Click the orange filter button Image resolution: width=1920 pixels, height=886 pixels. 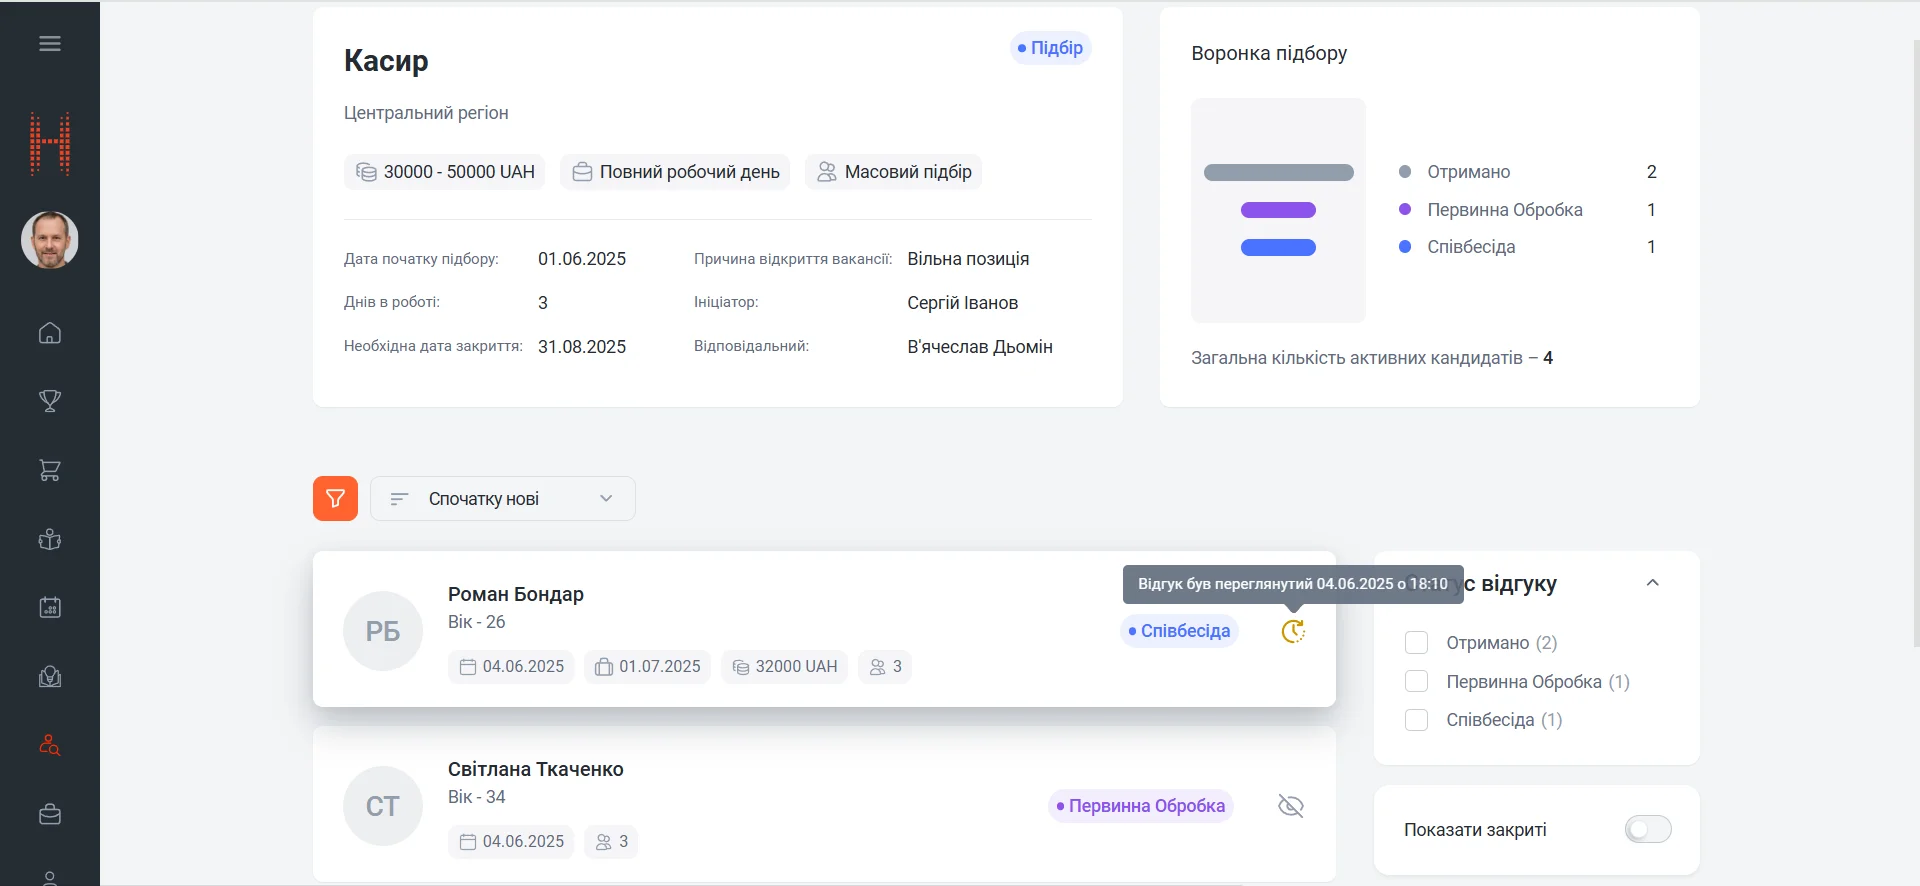[x=335, y=498]
